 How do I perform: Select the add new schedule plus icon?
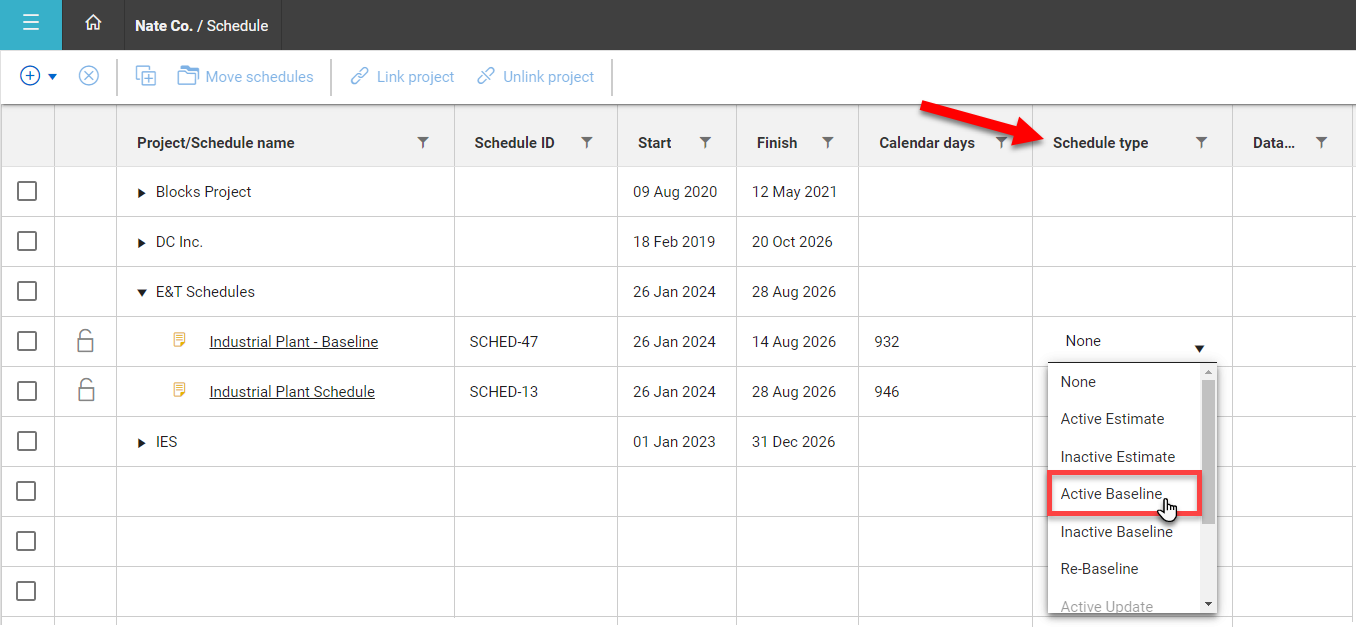click(x=29, y=76)
